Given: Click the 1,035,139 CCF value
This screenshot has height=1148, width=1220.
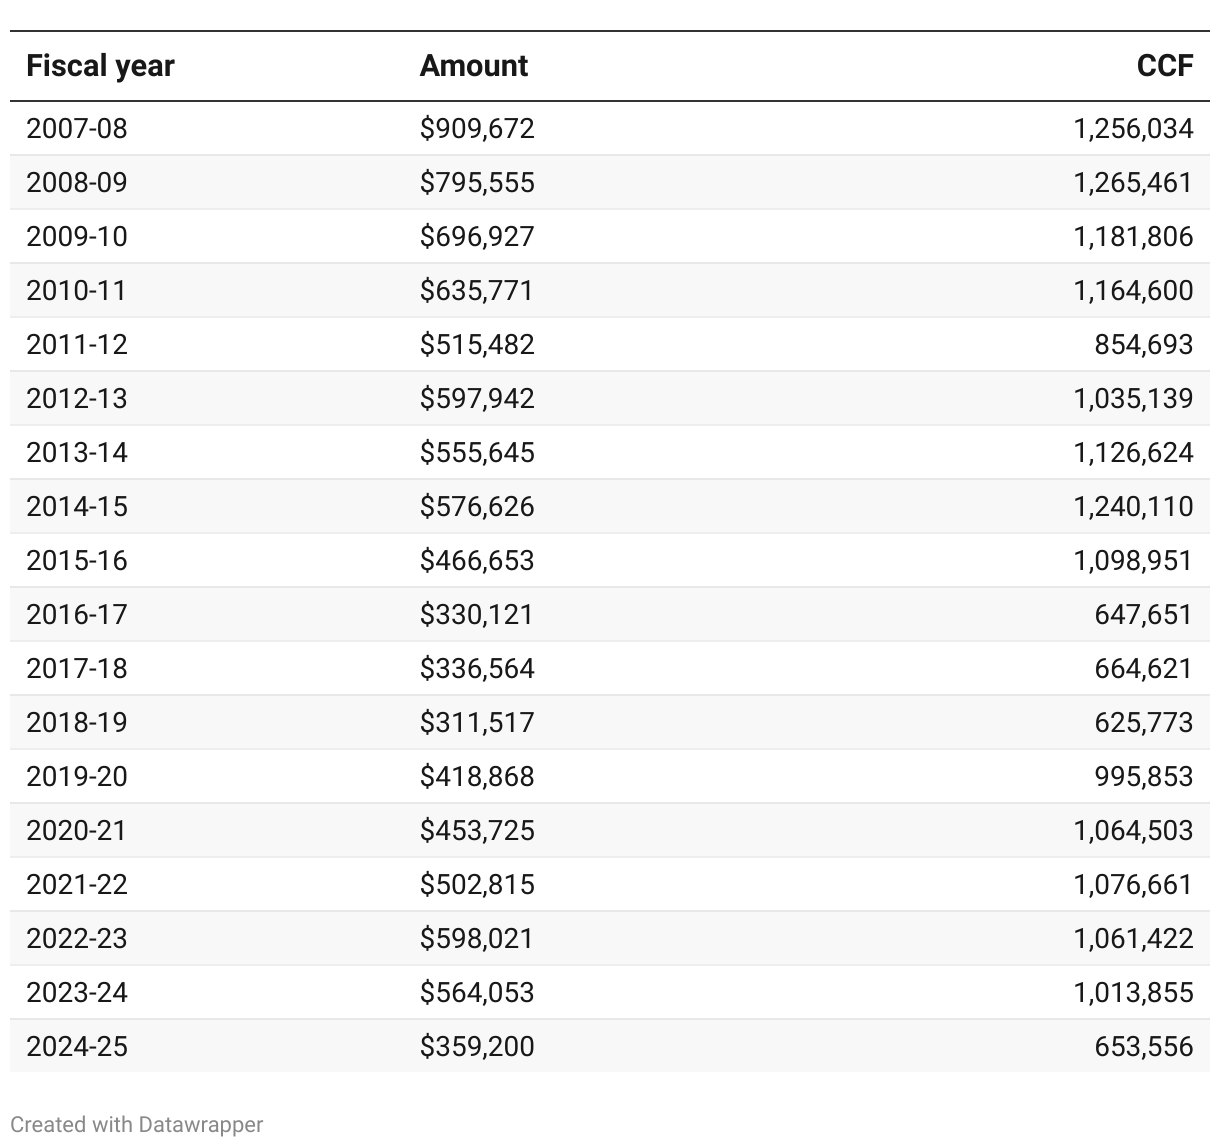Looking at the screenshot, I should (x=1133, y=398).
